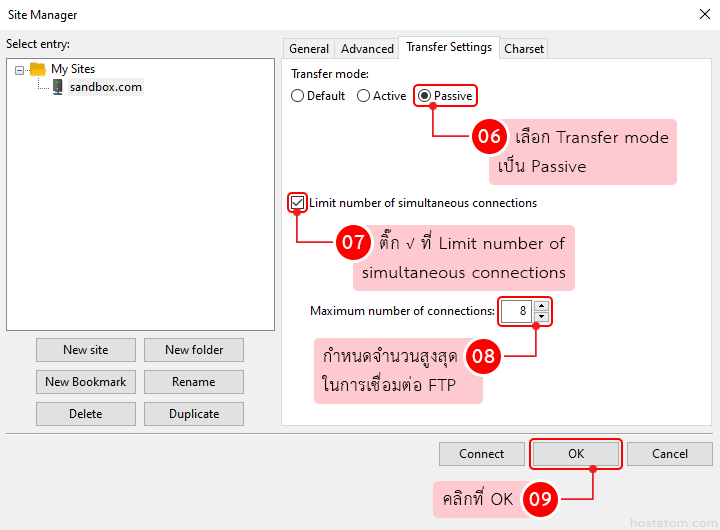Image resolution: width=720 pixels, height=530 pixels.
Task: Click the My Sites folder icon
Action: pyautogui.click(x=38, y=69)
